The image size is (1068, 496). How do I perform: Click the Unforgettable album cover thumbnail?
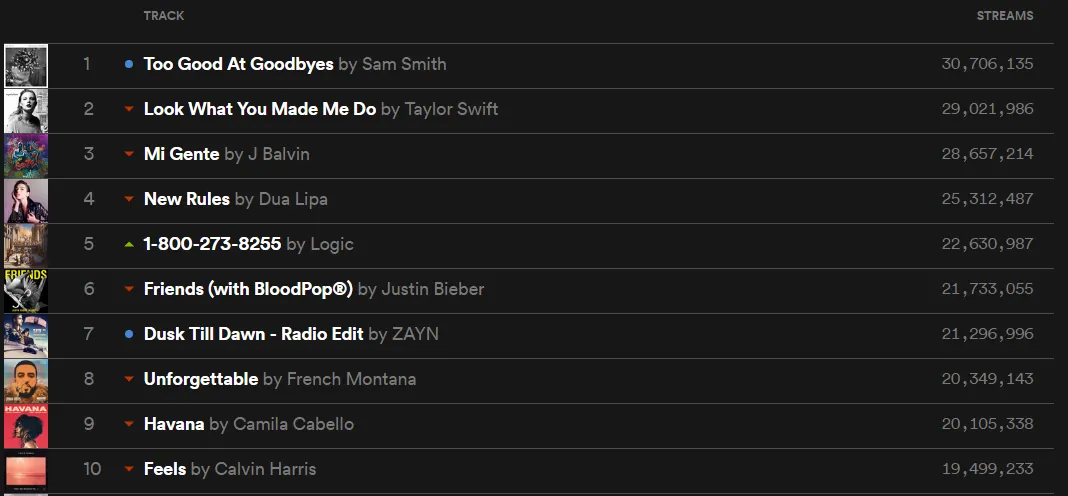pos(26,381)
